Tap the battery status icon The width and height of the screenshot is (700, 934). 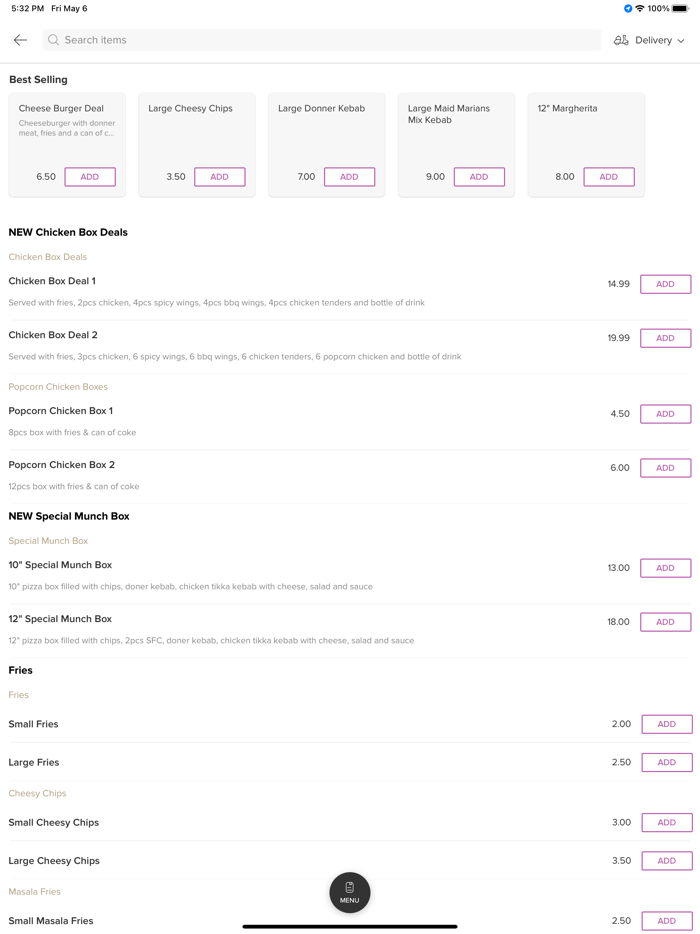click(680, 8)
